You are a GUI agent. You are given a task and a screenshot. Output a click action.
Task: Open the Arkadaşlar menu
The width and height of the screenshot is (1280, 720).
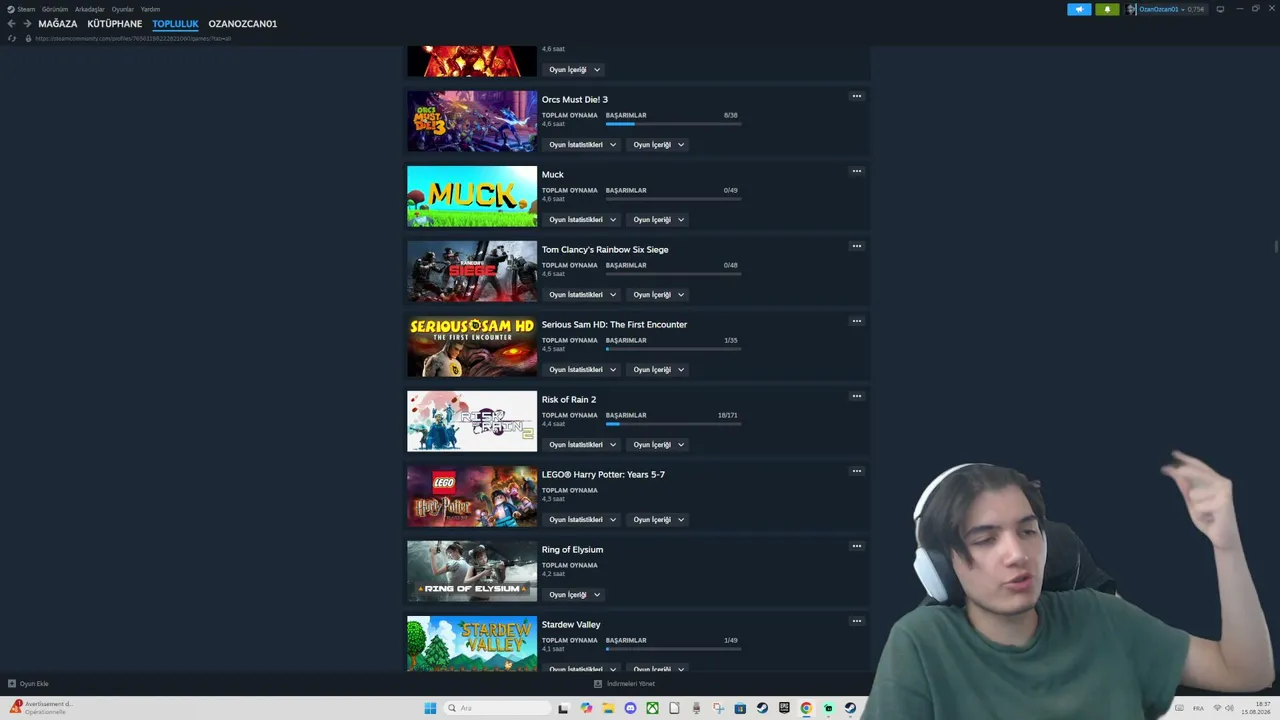tap(89, 9)
